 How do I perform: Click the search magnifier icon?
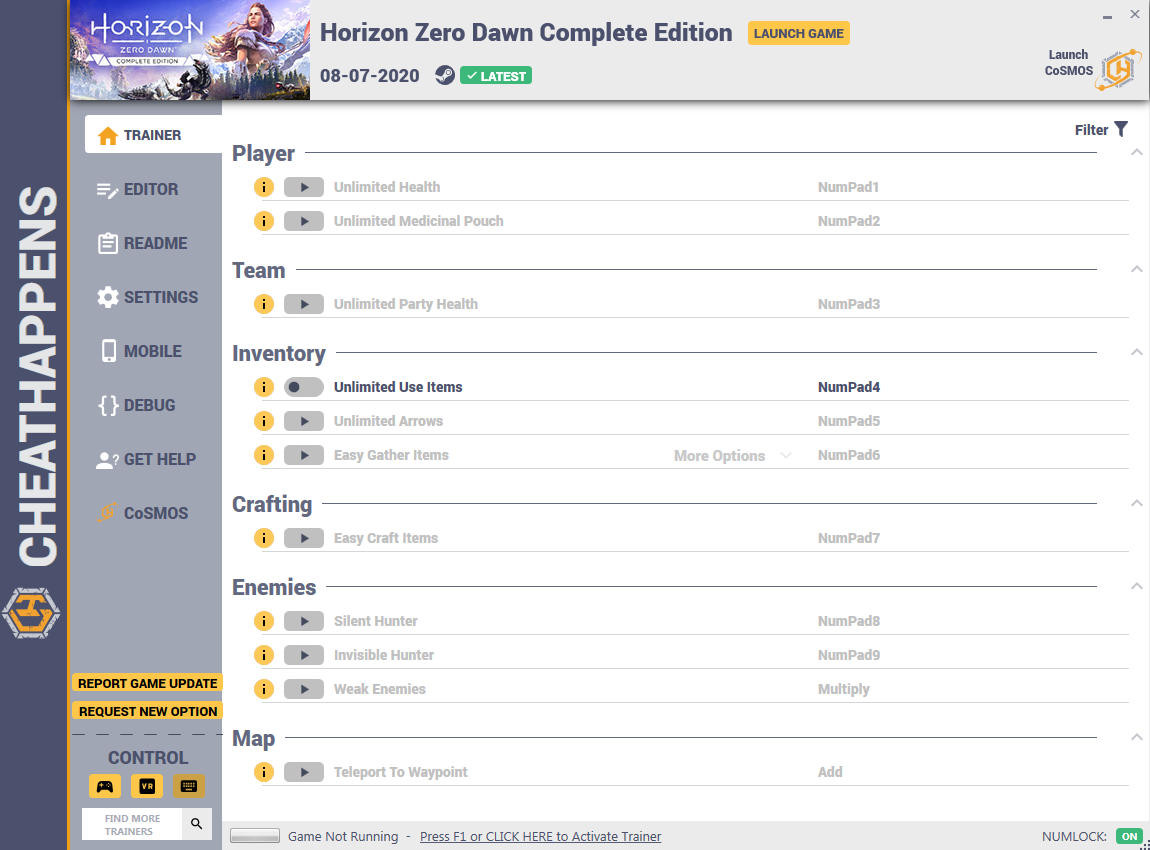(x=197, y=824)
